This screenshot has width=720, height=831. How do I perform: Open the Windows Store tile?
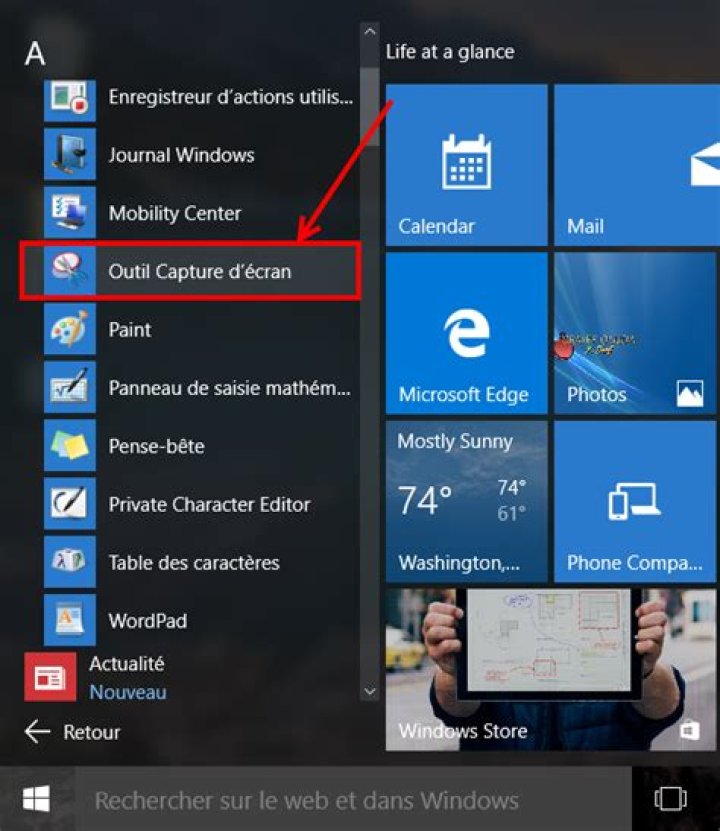(550, 670)
